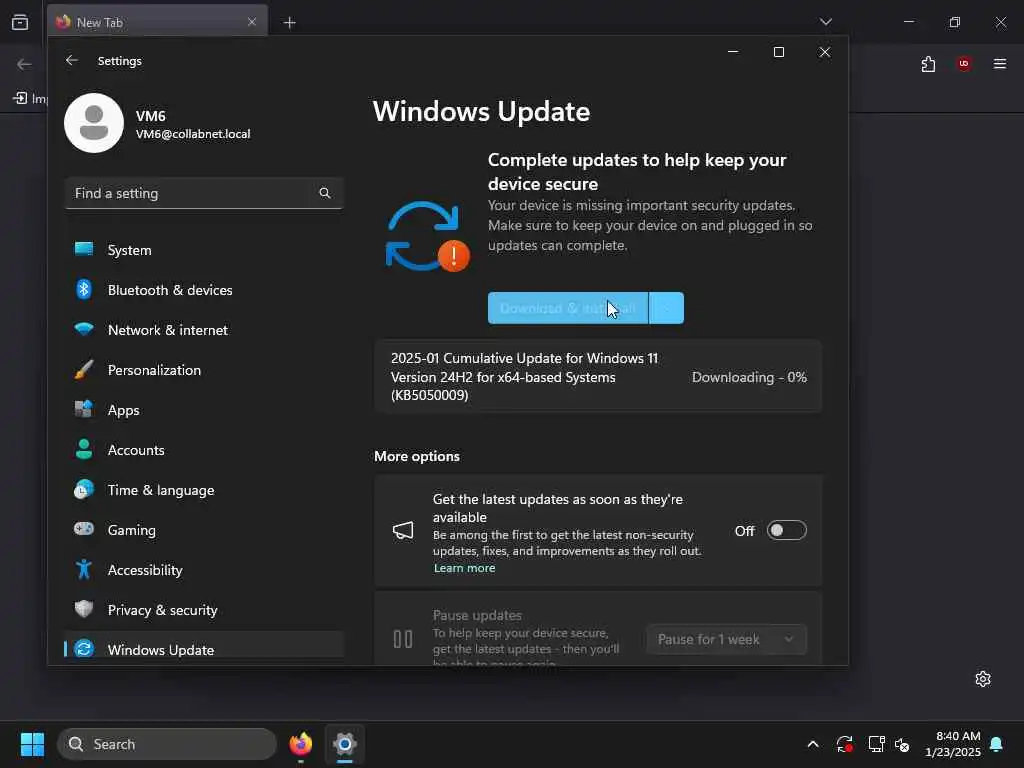
Task: Click the network status tray icon
Action: coord(876,744)
